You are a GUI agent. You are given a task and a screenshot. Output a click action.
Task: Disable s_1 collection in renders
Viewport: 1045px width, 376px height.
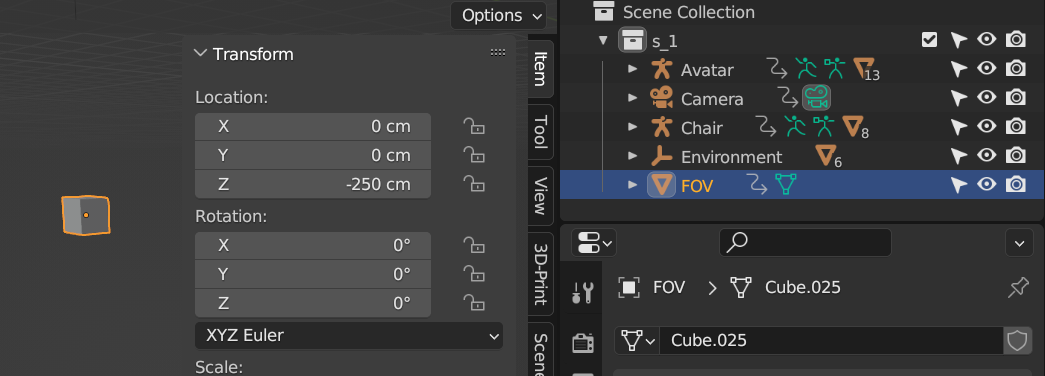(1015, 40)
